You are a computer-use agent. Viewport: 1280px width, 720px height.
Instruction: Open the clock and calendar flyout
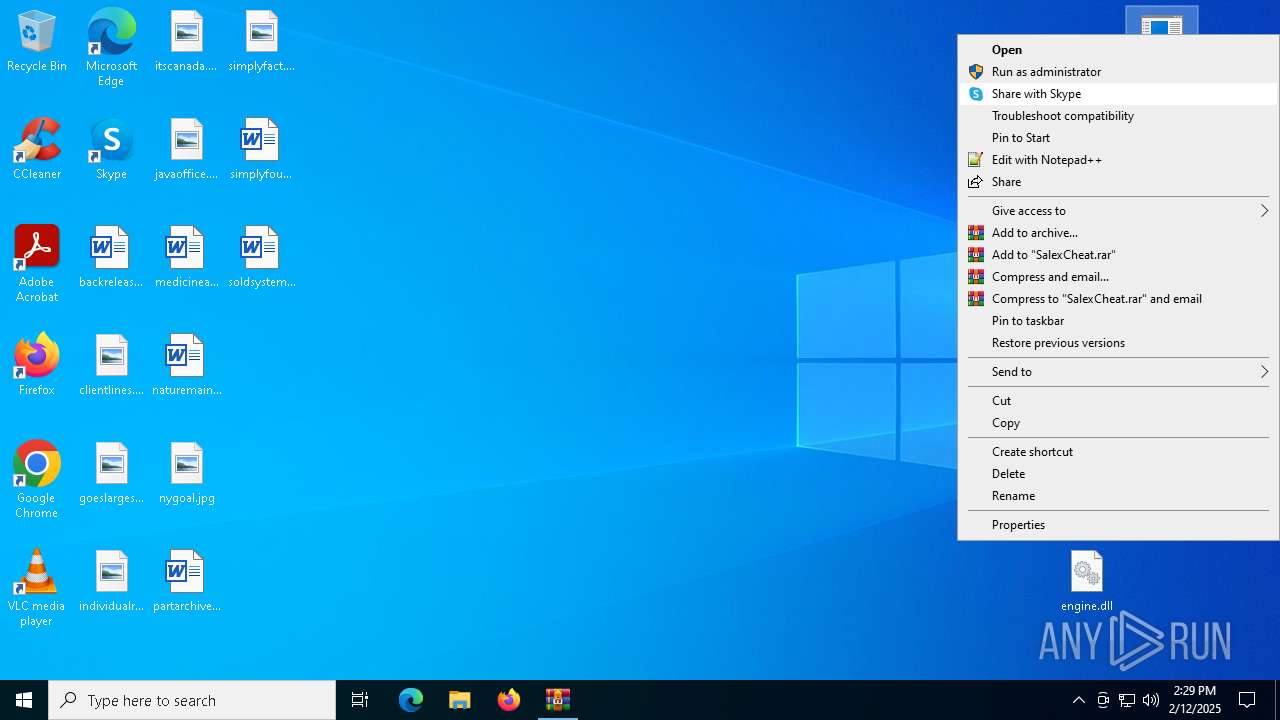1195,700
